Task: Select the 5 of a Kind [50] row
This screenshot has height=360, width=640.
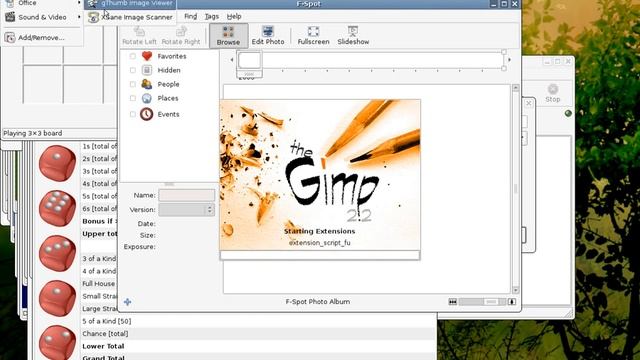Action: pos(259,321)
